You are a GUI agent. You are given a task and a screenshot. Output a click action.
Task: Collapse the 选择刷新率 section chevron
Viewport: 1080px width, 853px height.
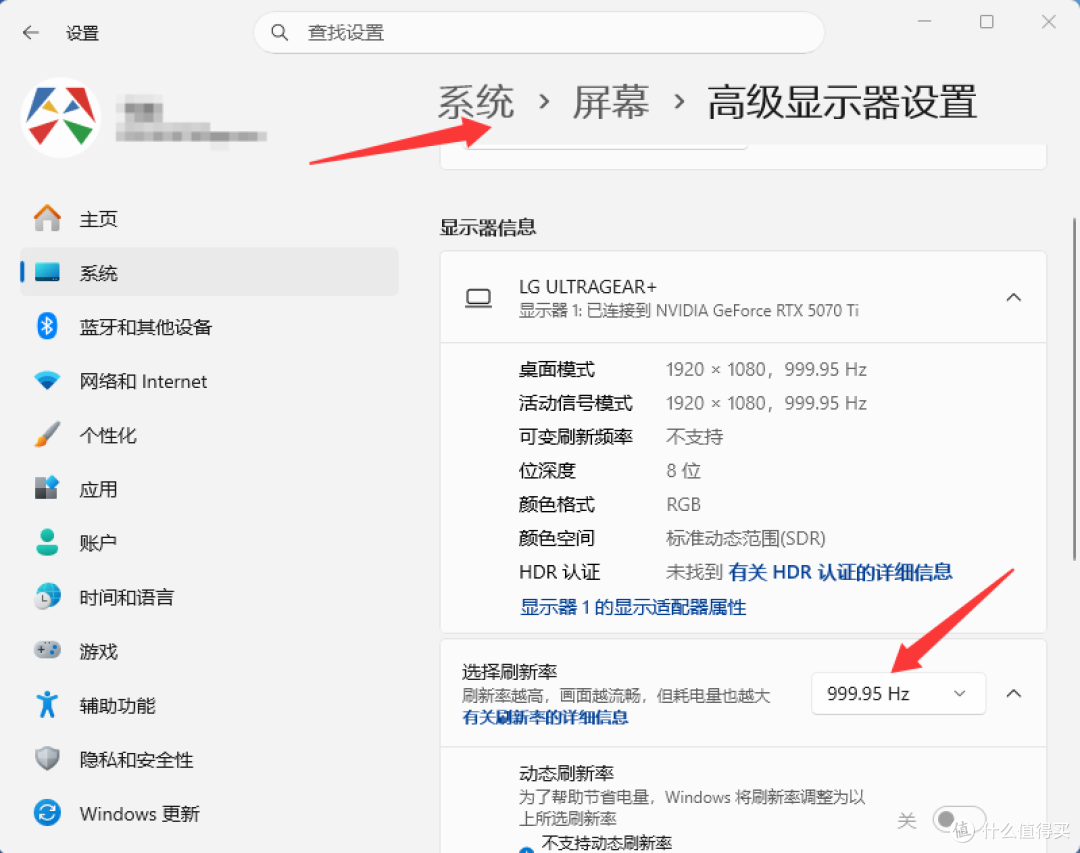coord(1013,693)
